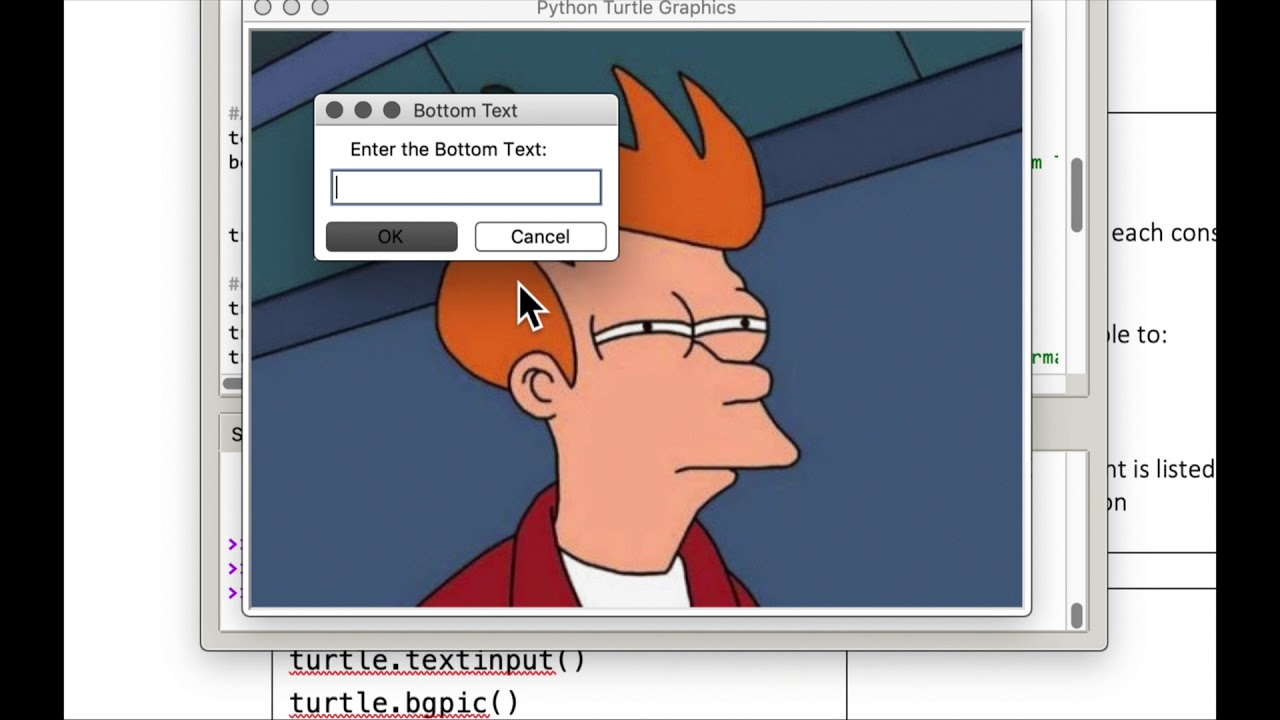Image resolution: width=1280 pixels, height=720 pixels.
Task: Cancel the Bottom Text dialog
Action: pos(540,237)
